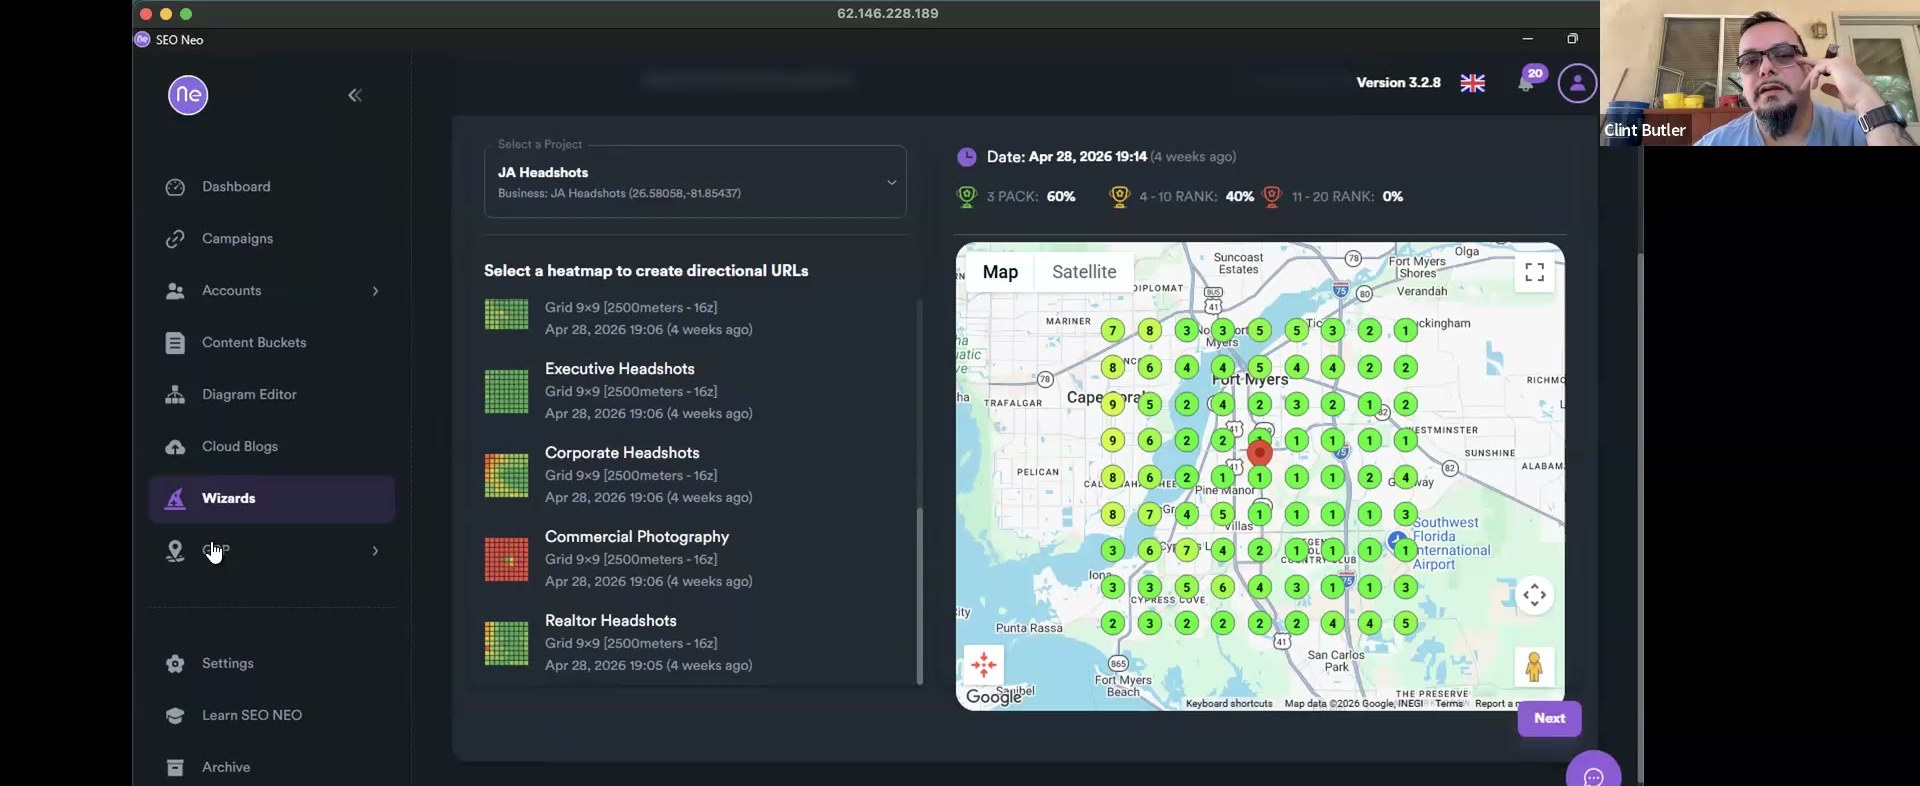Select the Realtor Headshots heatmap thumbnail
The height and width of the screenshot is (786, 1920).
tap(507, 644)
